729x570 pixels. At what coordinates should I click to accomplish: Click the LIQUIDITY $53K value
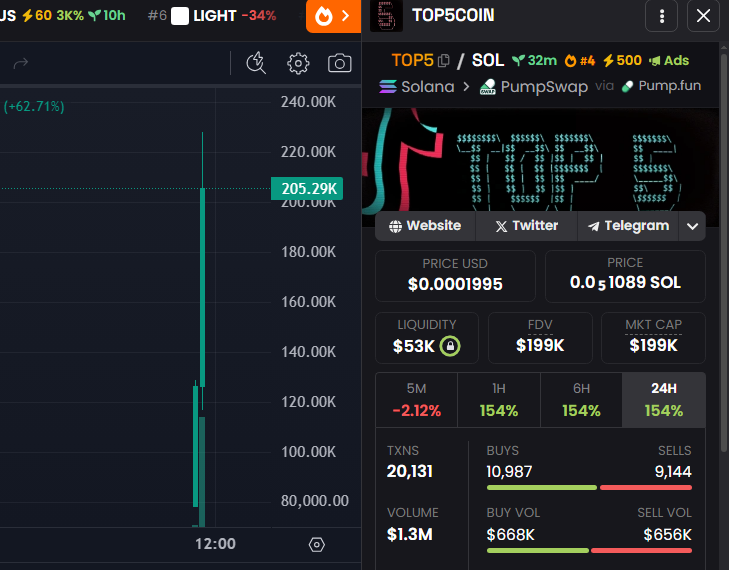click(413, 346)
